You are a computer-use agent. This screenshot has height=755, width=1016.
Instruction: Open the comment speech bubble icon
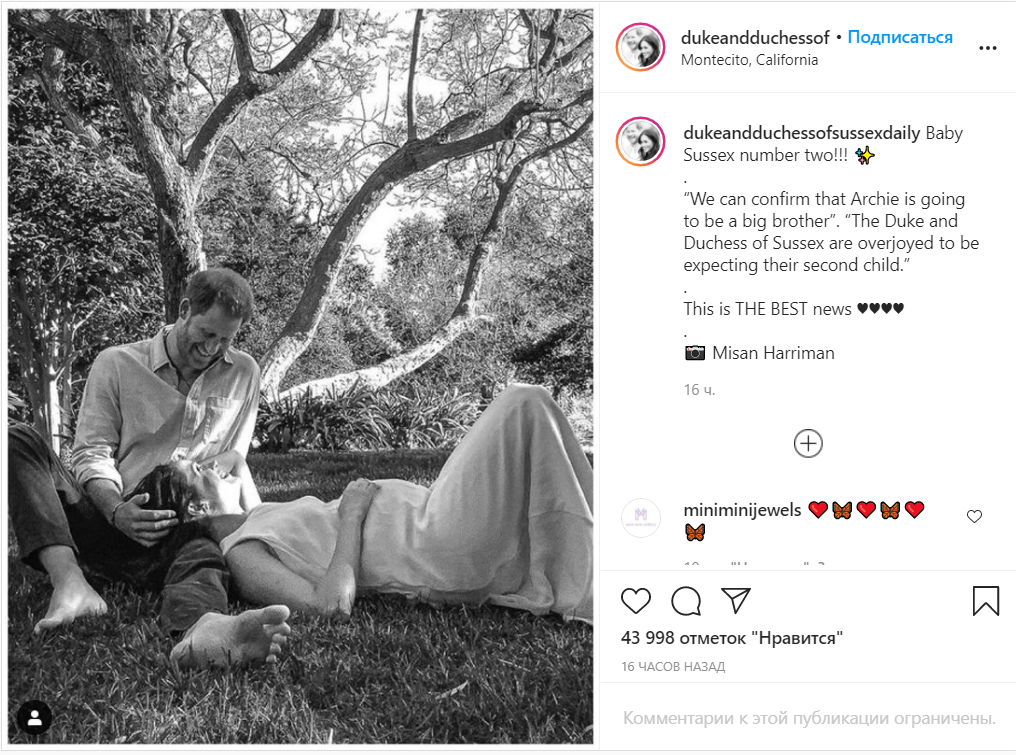tap(686, 601)
